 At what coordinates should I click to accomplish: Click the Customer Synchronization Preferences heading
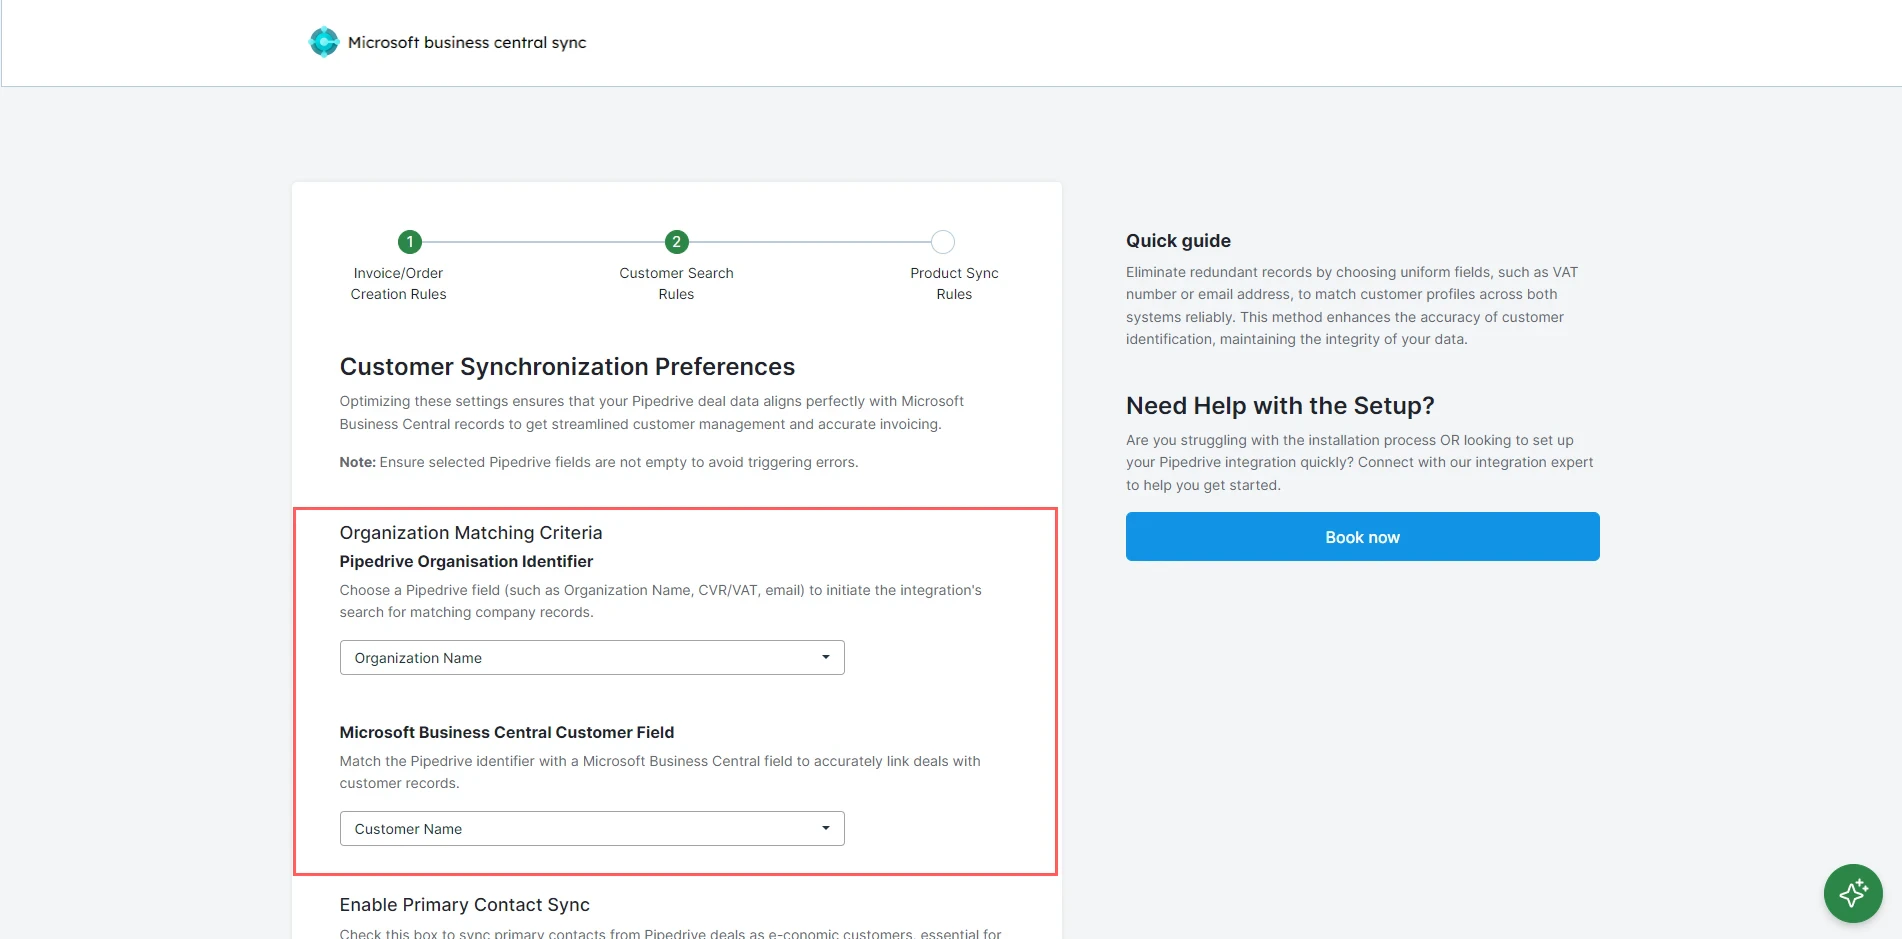pos(567,367)
